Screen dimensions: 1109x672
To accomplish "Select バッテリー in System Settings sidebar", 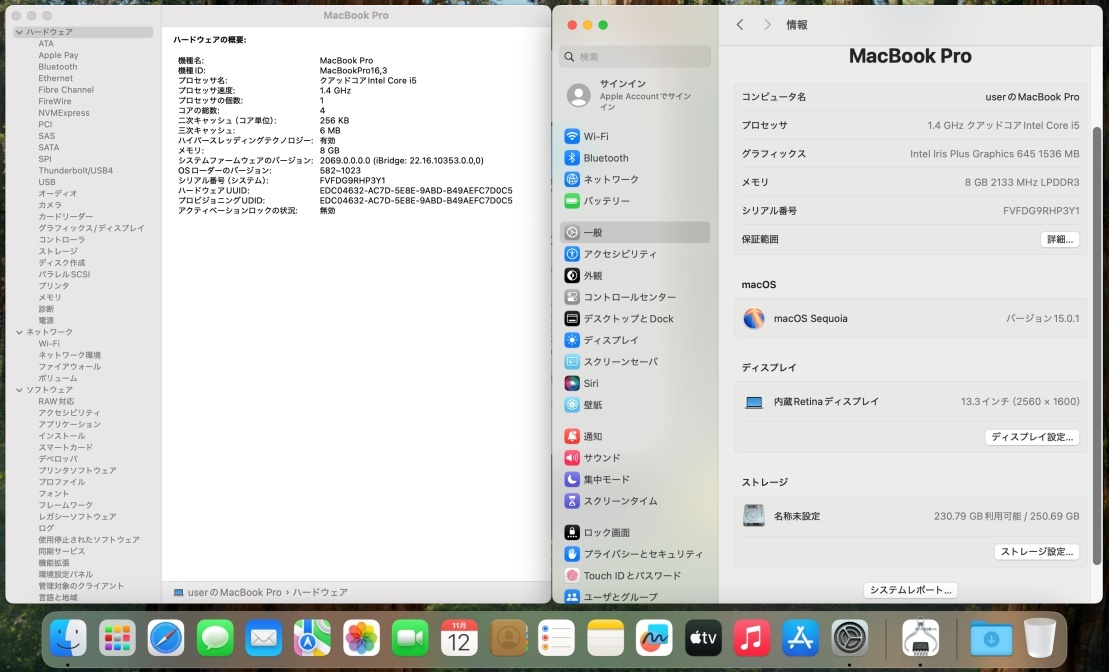I will [x=634, y=201].
